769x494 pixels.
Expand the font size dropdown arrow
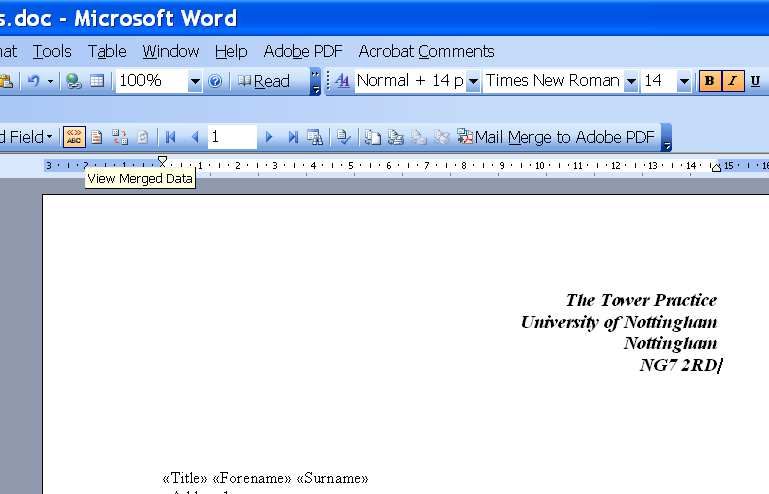(684, 81)
